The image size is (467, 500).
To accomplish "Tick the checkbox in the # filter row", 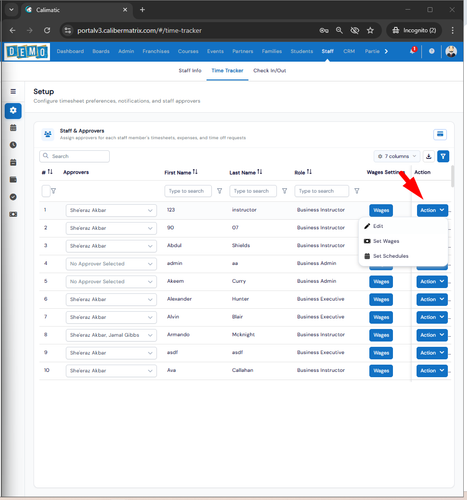I will coord(46,191).
